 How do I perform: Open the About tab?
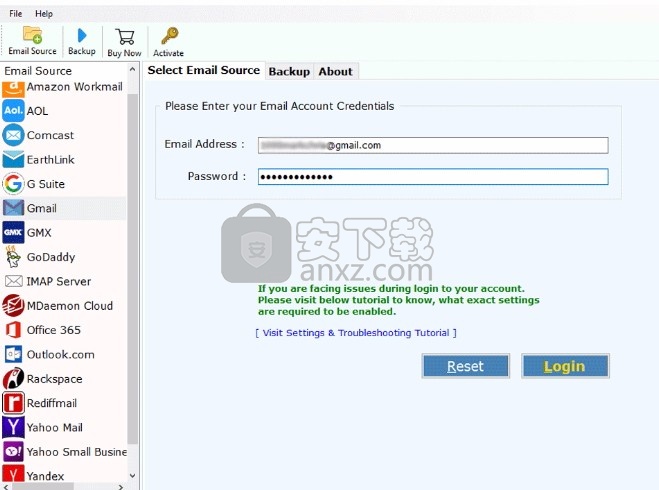335,71
